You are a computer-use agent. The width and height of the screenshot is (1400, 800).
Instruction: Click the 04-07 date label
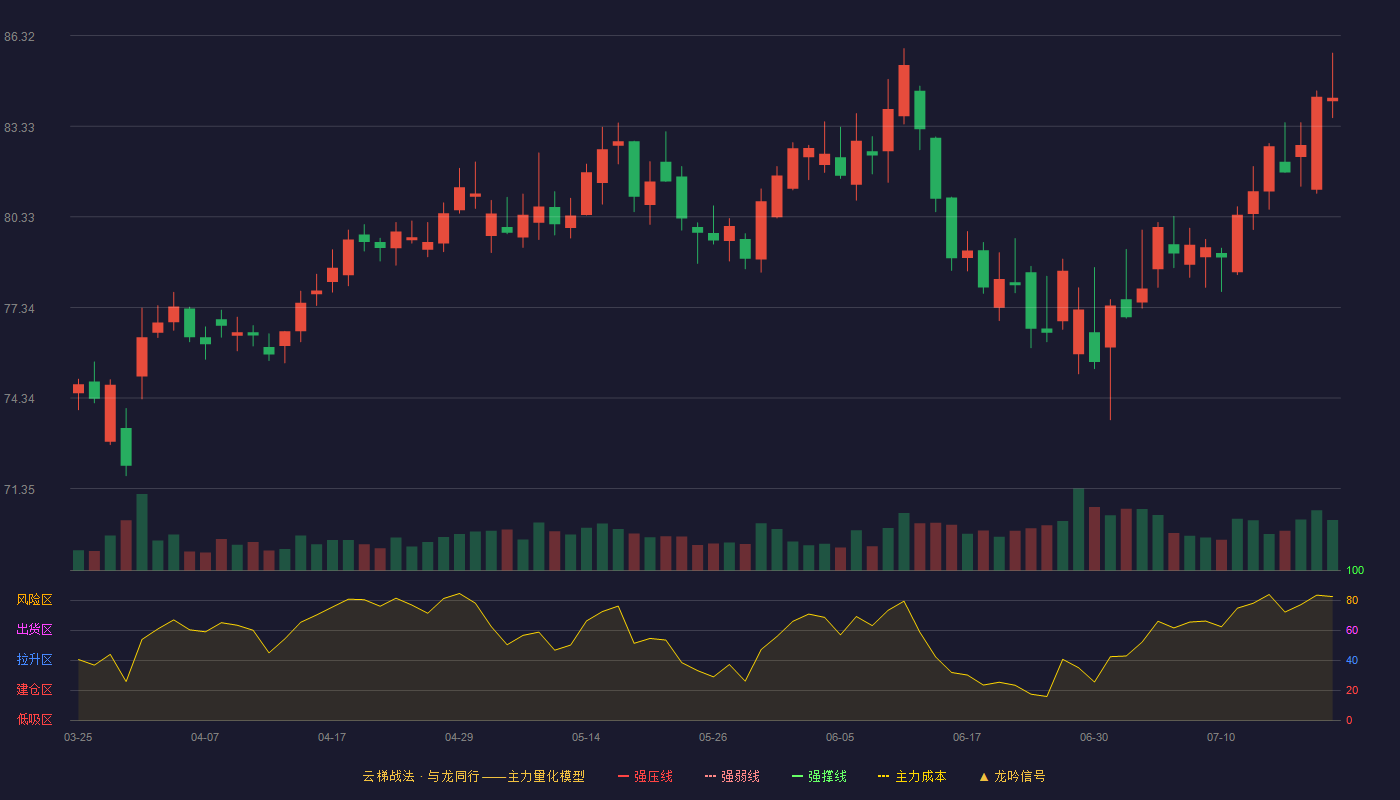[205, 737]
